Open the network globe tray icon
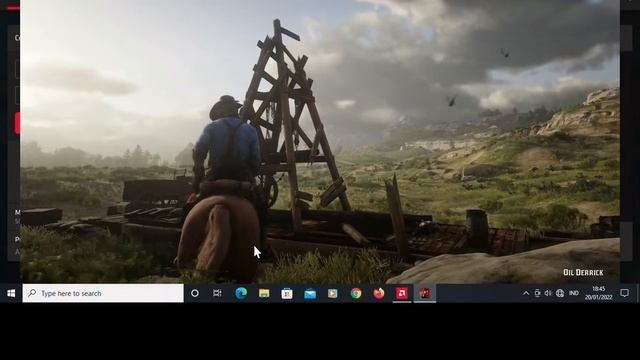The height and width of the screenshot is (360, 640). click(x=560, y=293)
